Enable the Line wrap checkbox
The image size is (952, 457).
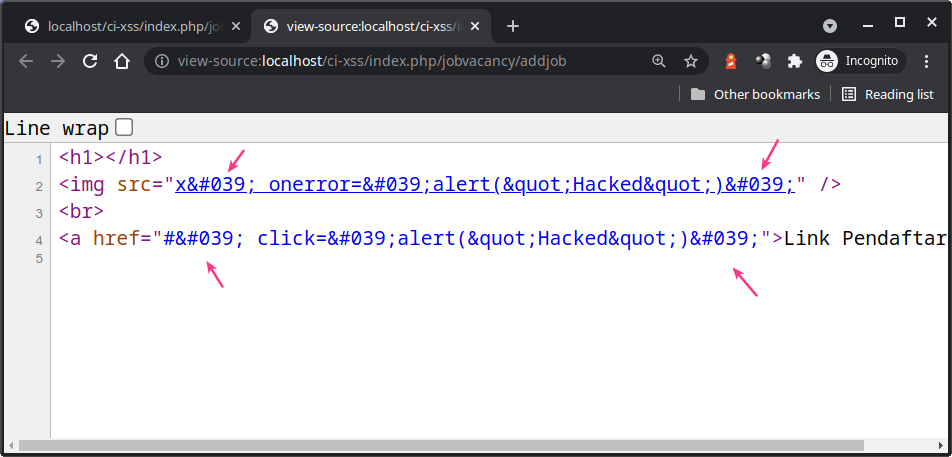pos(124,127)
